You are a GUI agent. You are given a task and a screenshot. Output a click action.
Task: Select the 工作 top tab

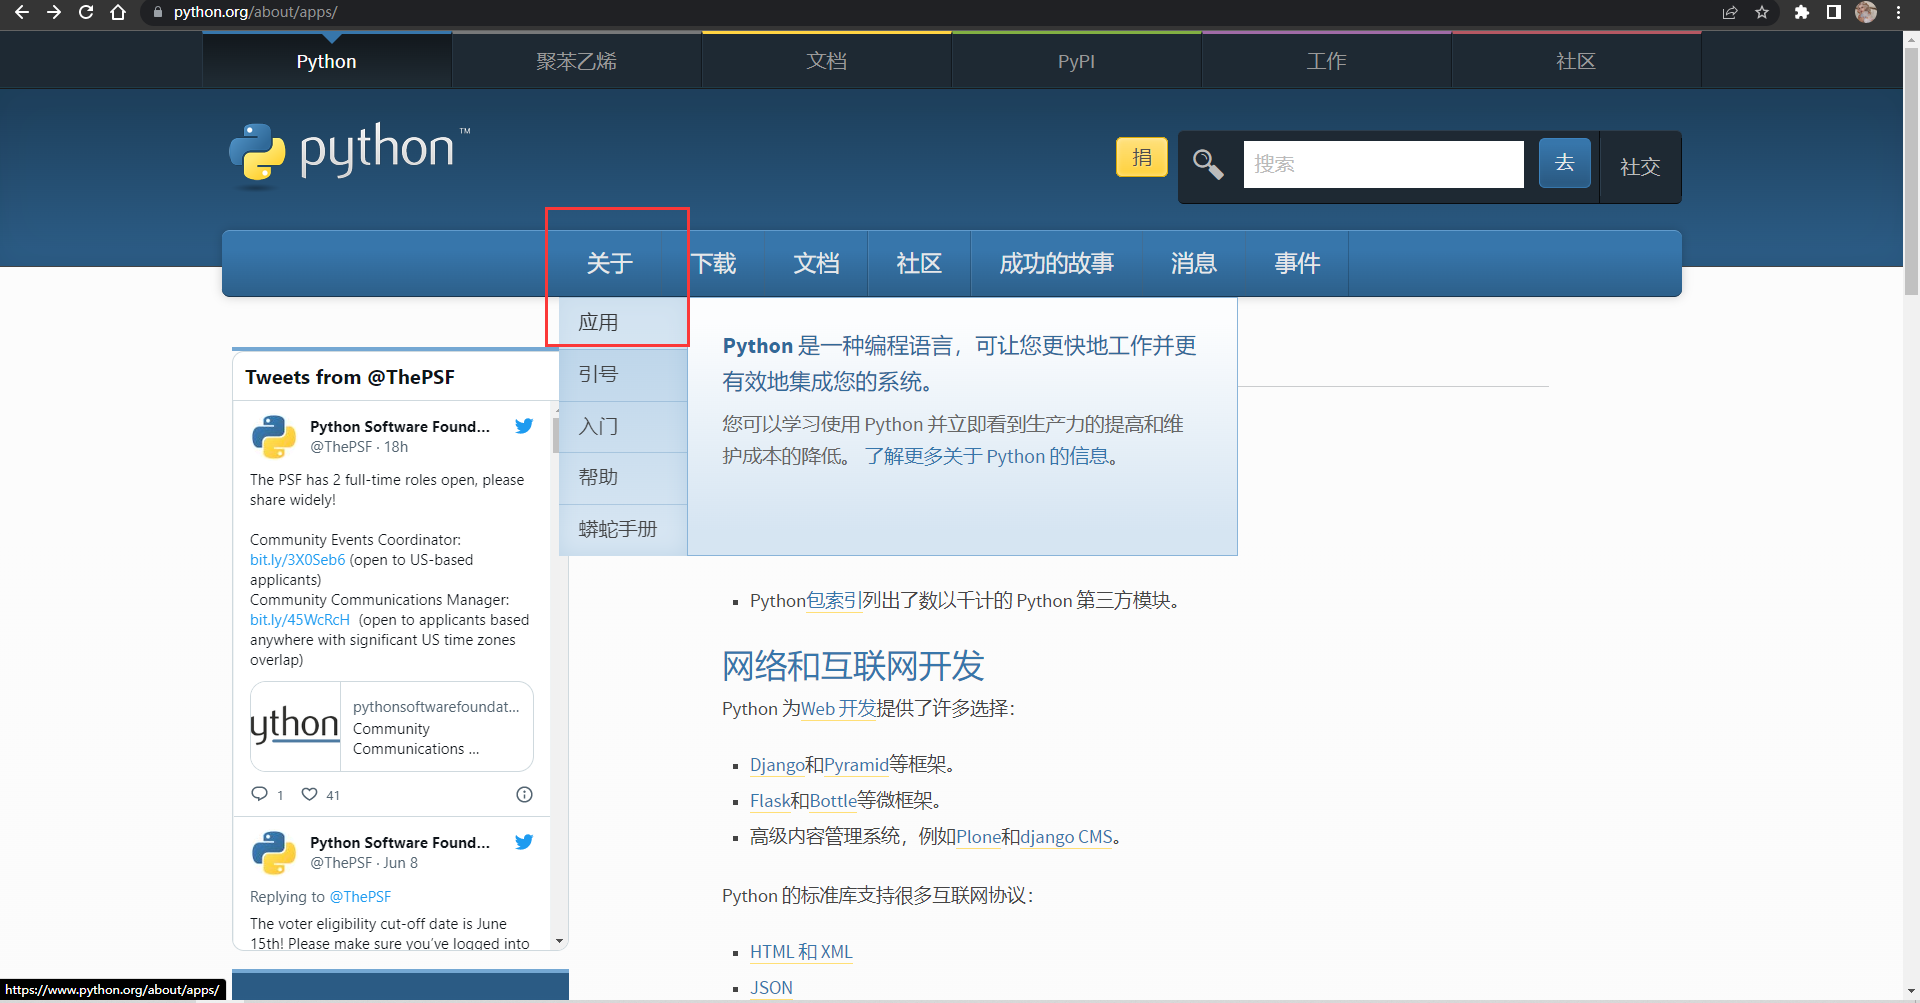point(1327,61)
